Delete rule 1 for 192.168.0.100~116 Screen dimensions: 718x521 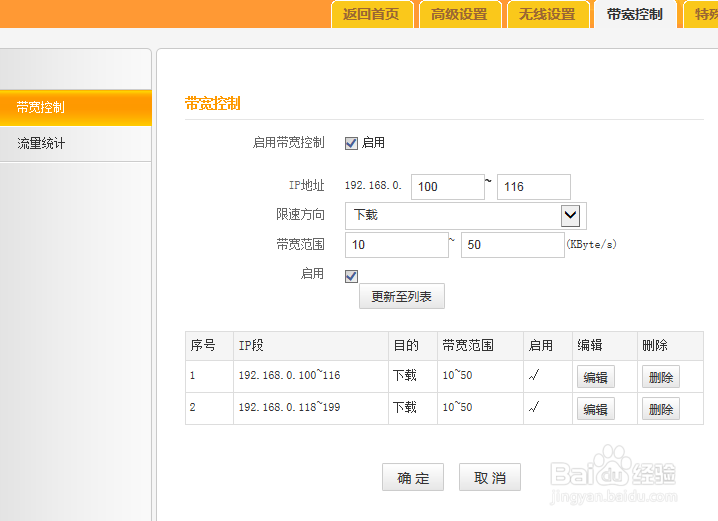[661, 377]
